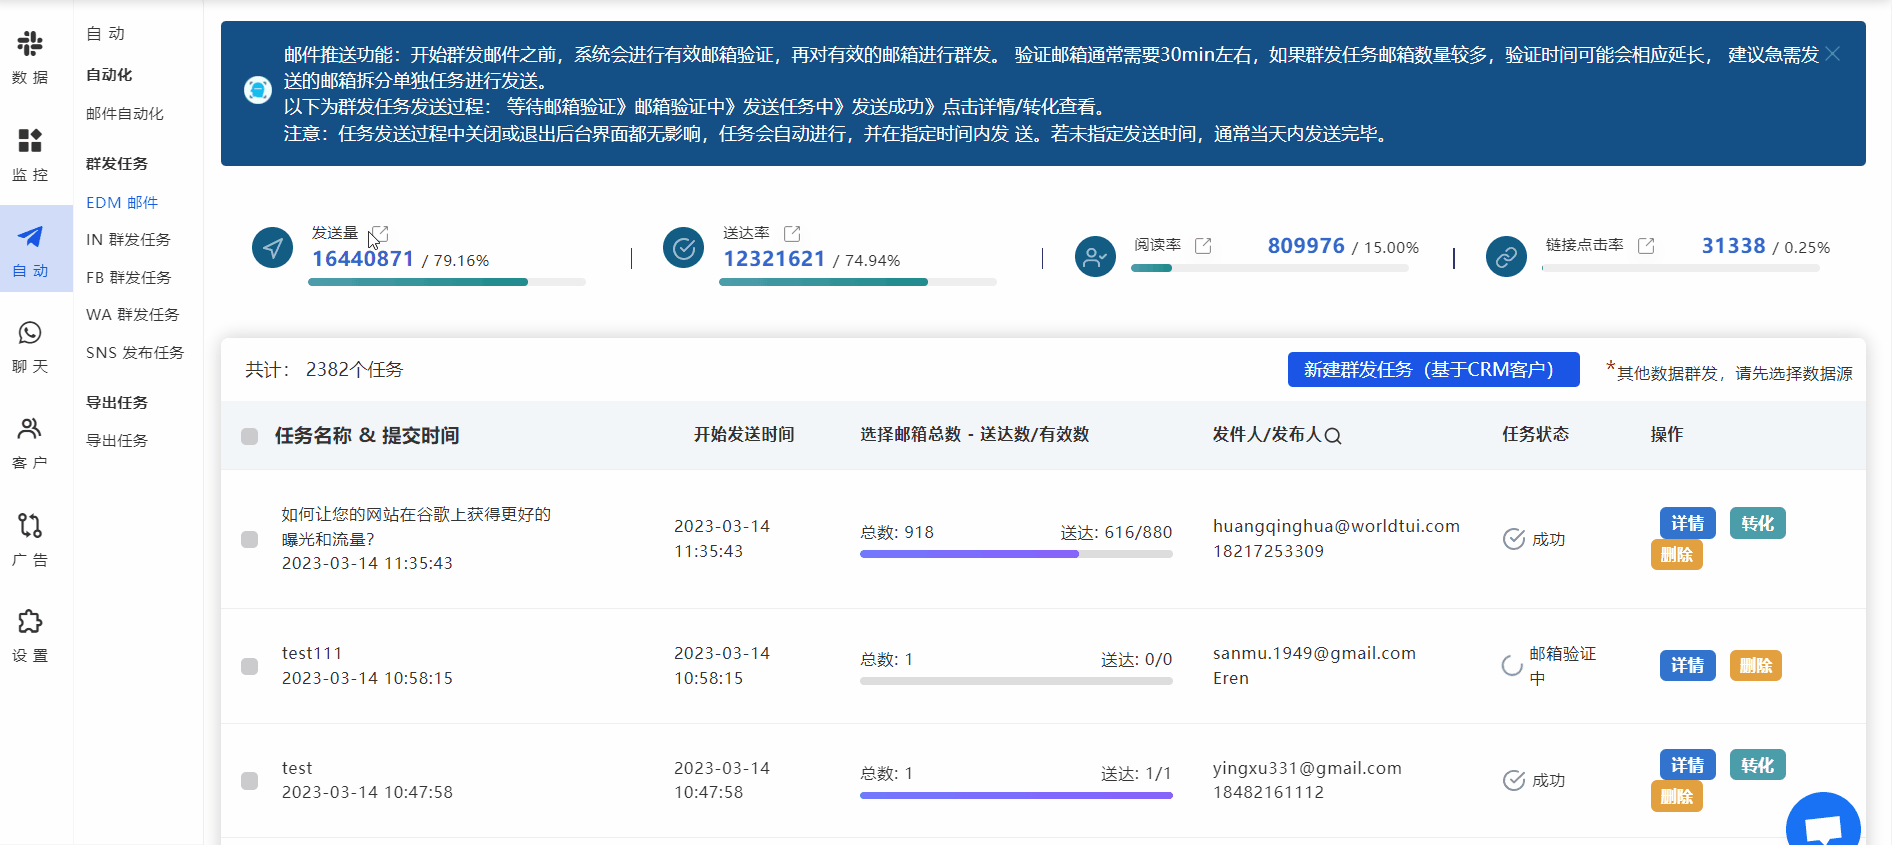
Task: Open WA 群发任务 menu item
Action: click(x=132, y=315)
